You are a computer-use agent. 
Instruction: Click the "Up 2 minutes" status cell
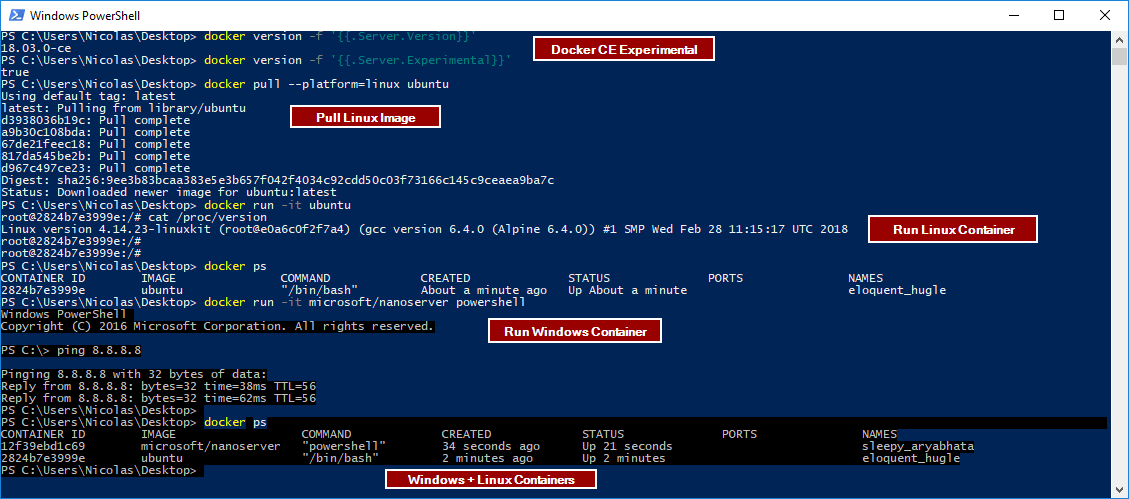pyautogui.click(x=624, y=459)
